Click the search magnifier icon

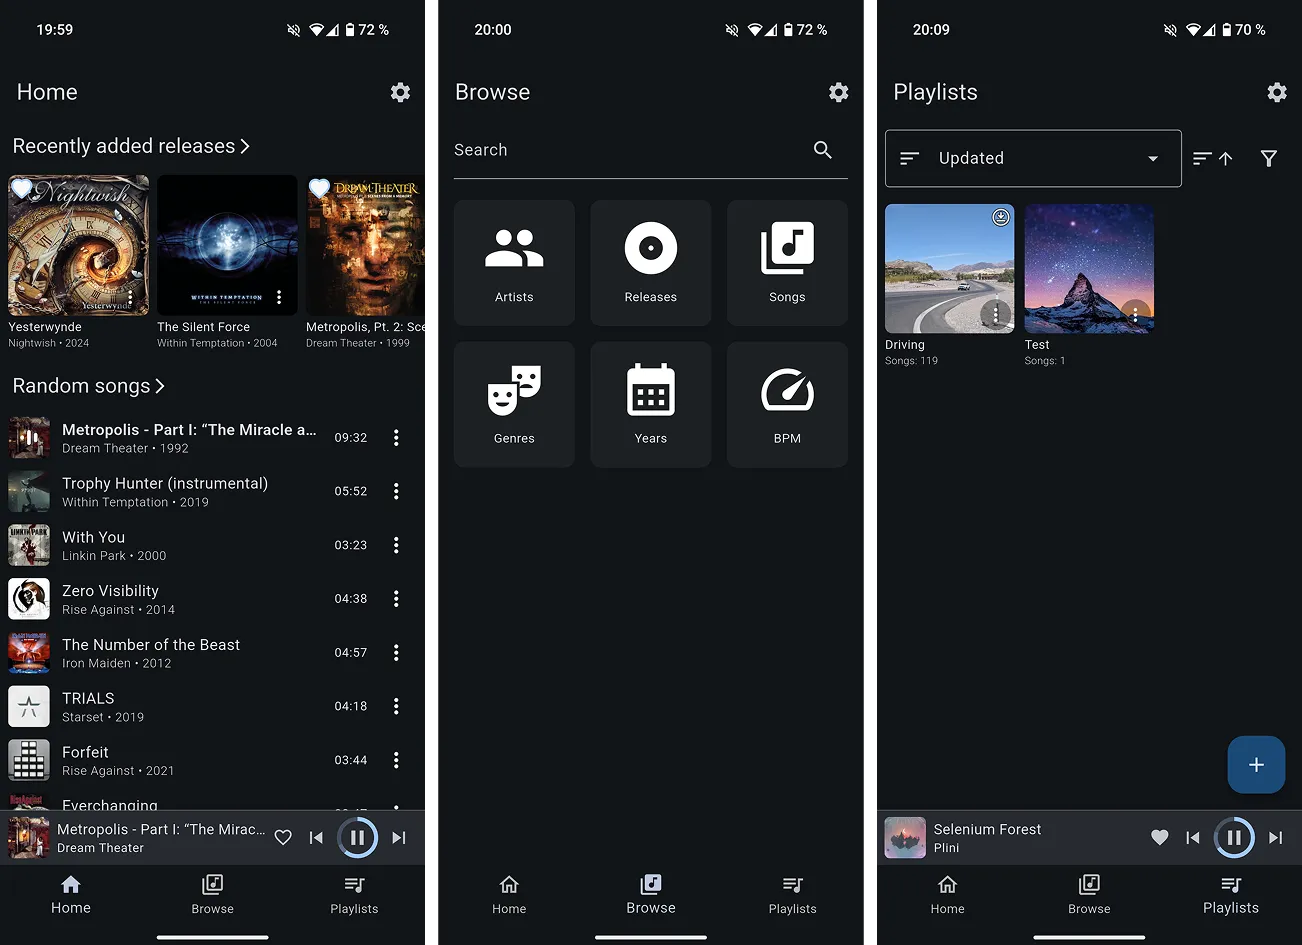coord(822,150)
